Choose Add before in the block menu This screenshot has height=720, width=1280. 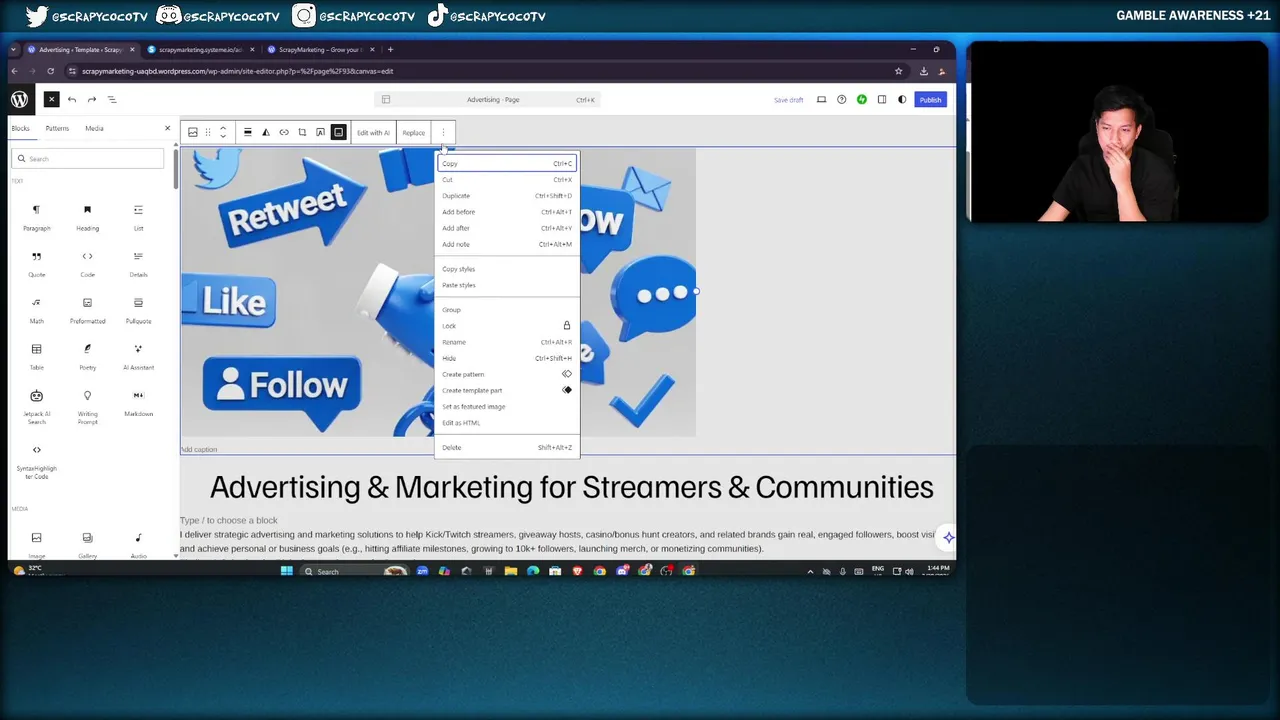click(507, 212)
